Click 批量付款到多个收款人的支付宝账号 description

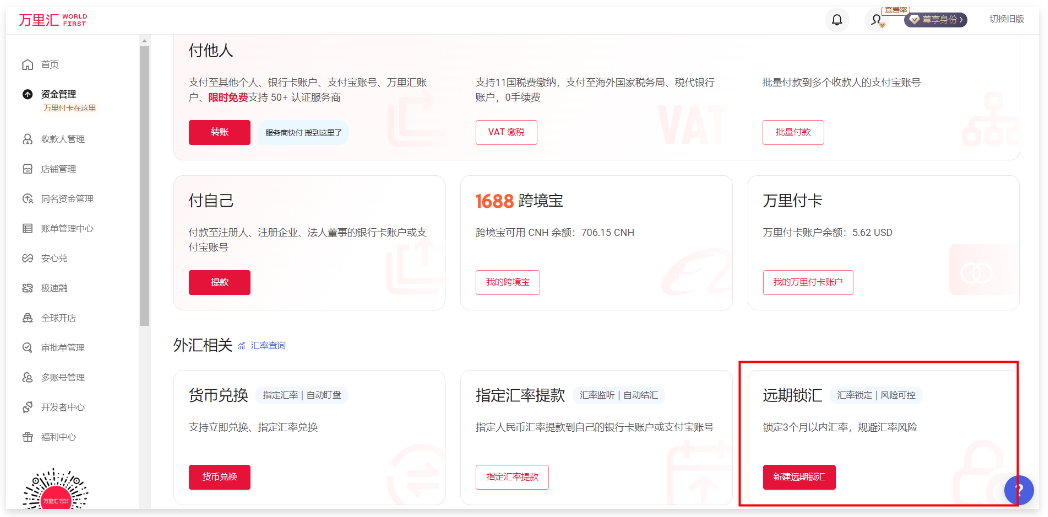(x=841, y=83)
